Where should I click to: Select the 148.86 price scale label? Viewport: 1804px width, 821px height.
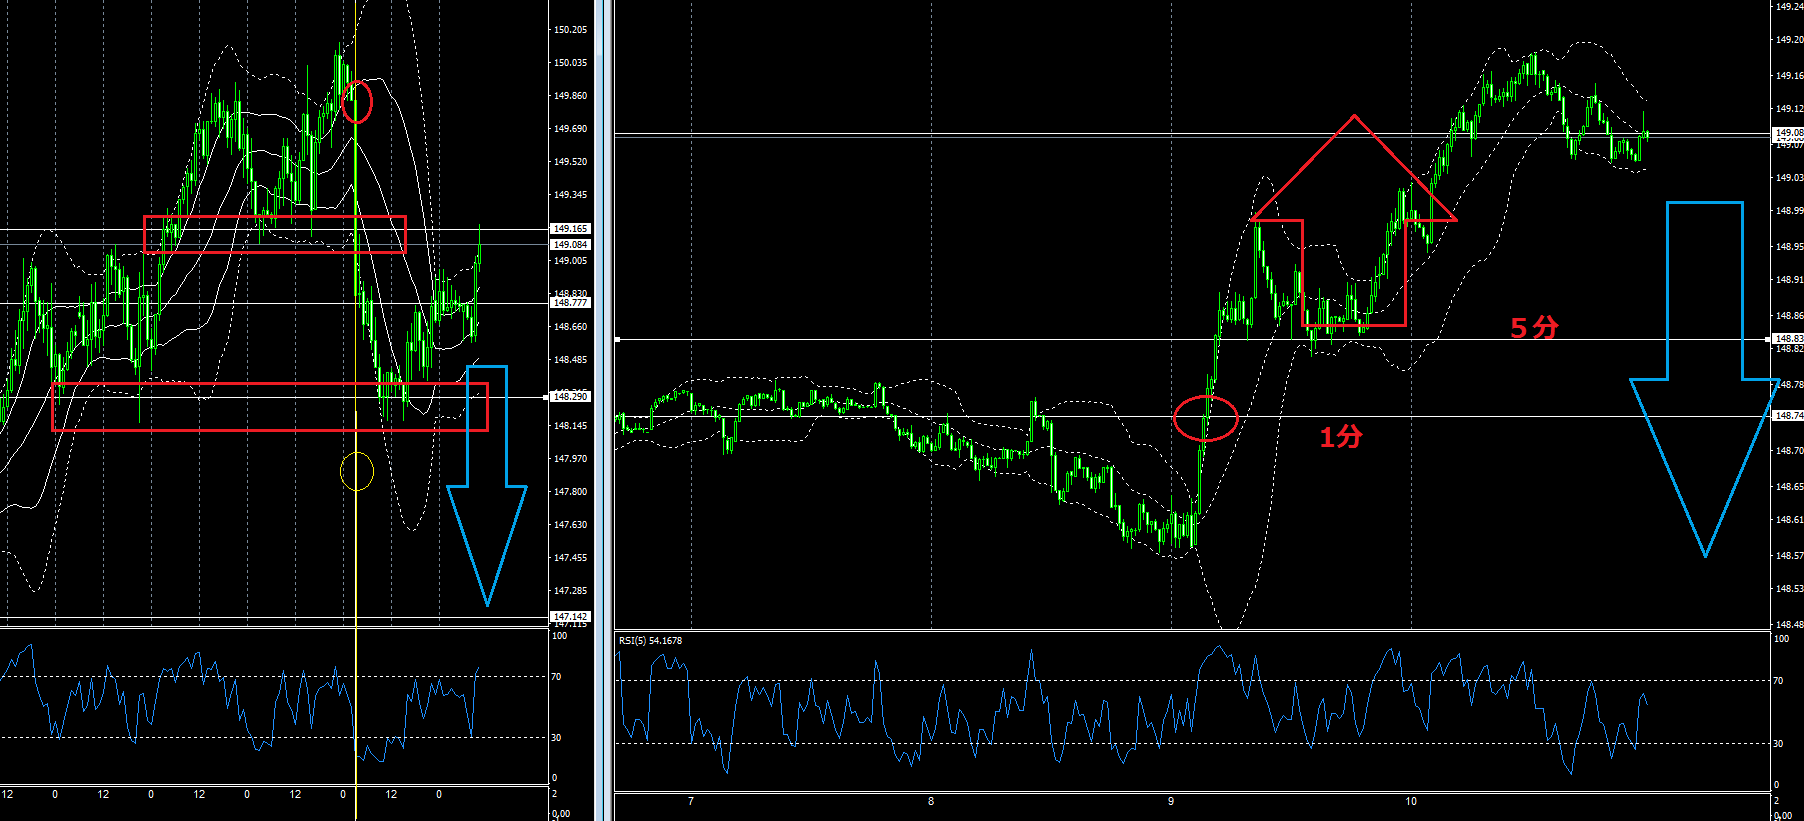(x=1789, y=316)
